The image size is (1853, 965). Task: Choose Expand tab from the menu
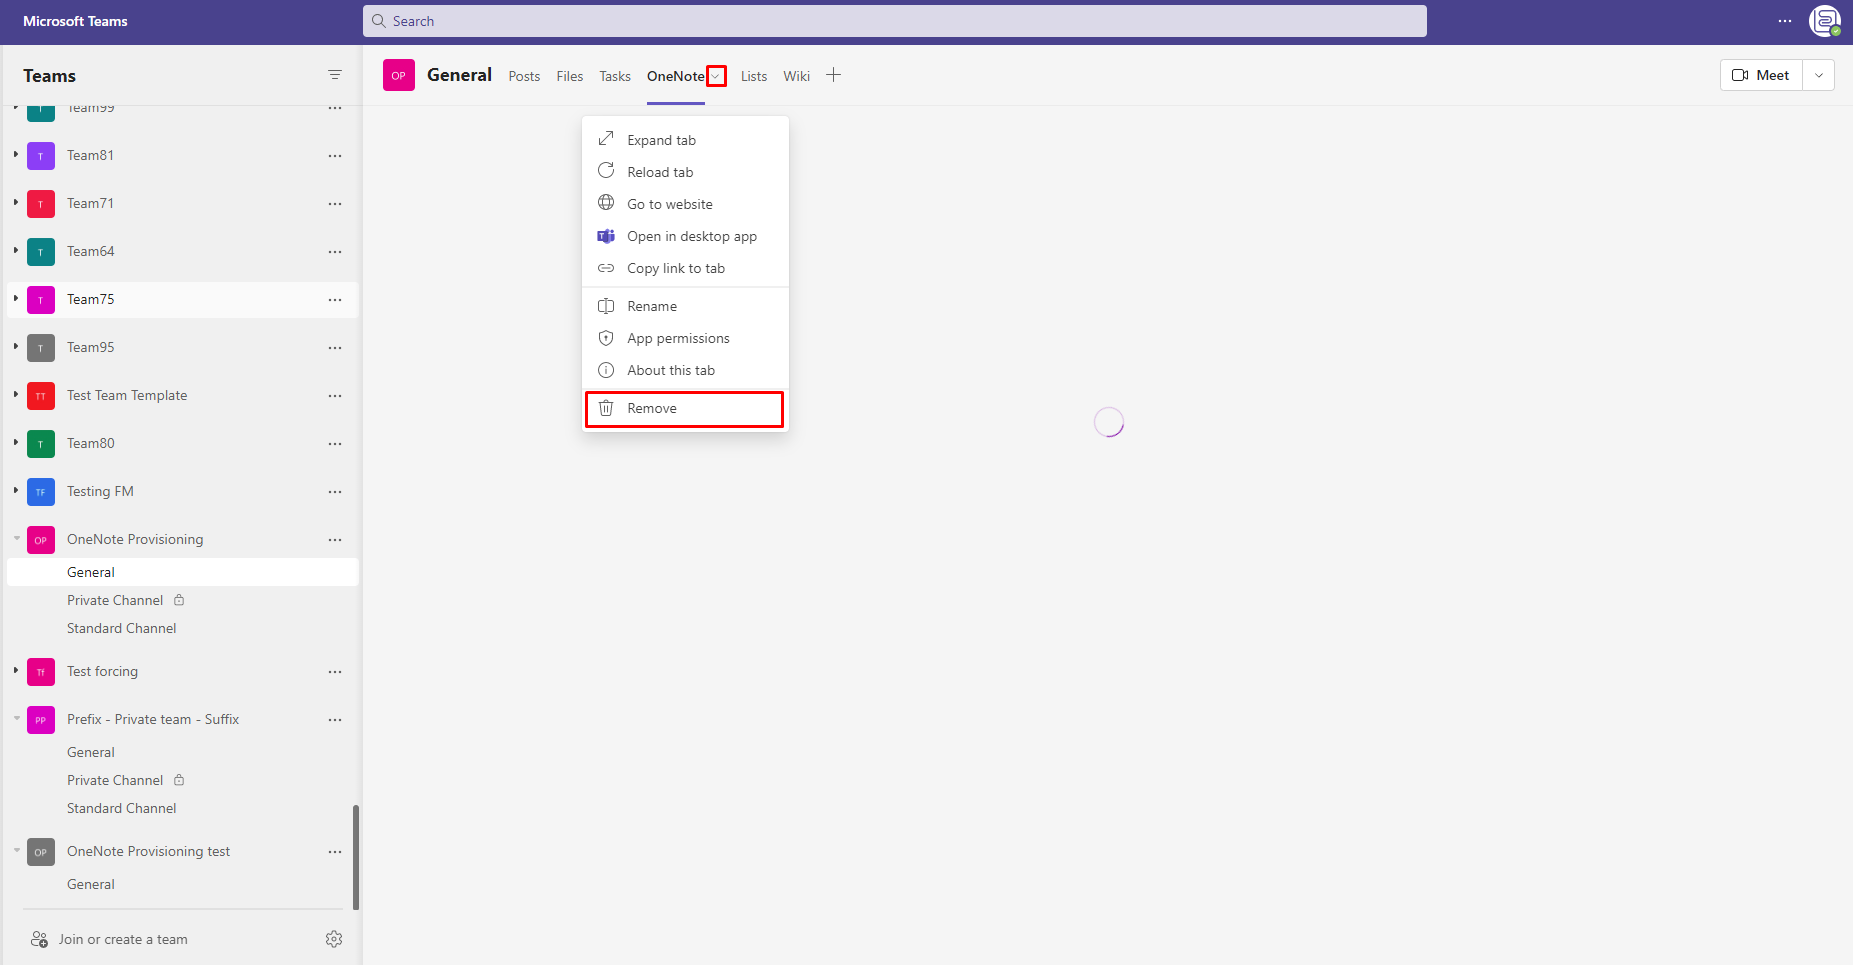pyautogui.click(x=685, y=140)
